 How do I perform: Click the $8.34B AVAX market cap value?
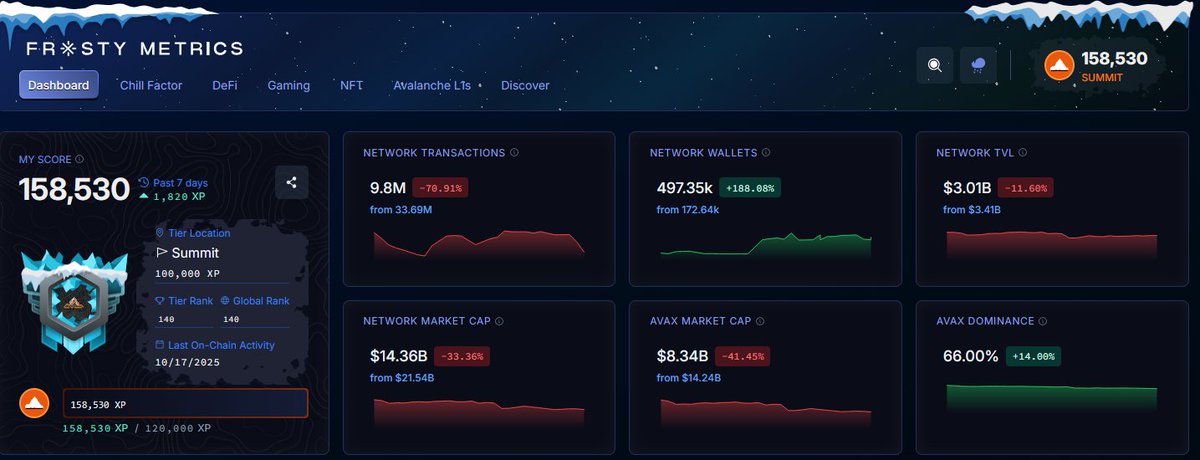682,355
